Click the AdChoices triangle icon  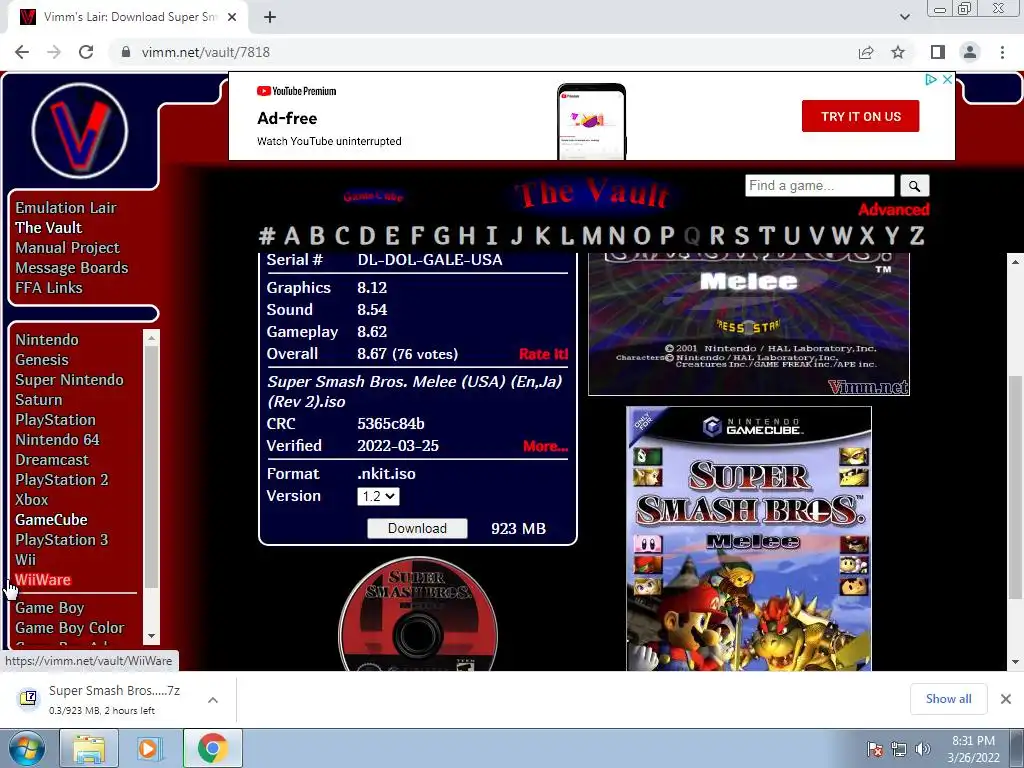(x=931, y=80)
